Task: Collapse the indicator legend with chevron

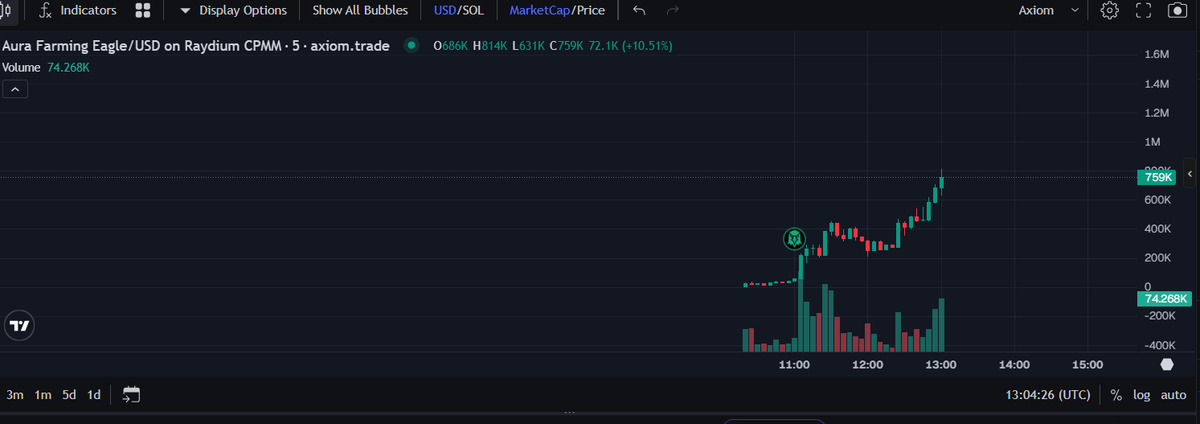Action: pos(16,89)
